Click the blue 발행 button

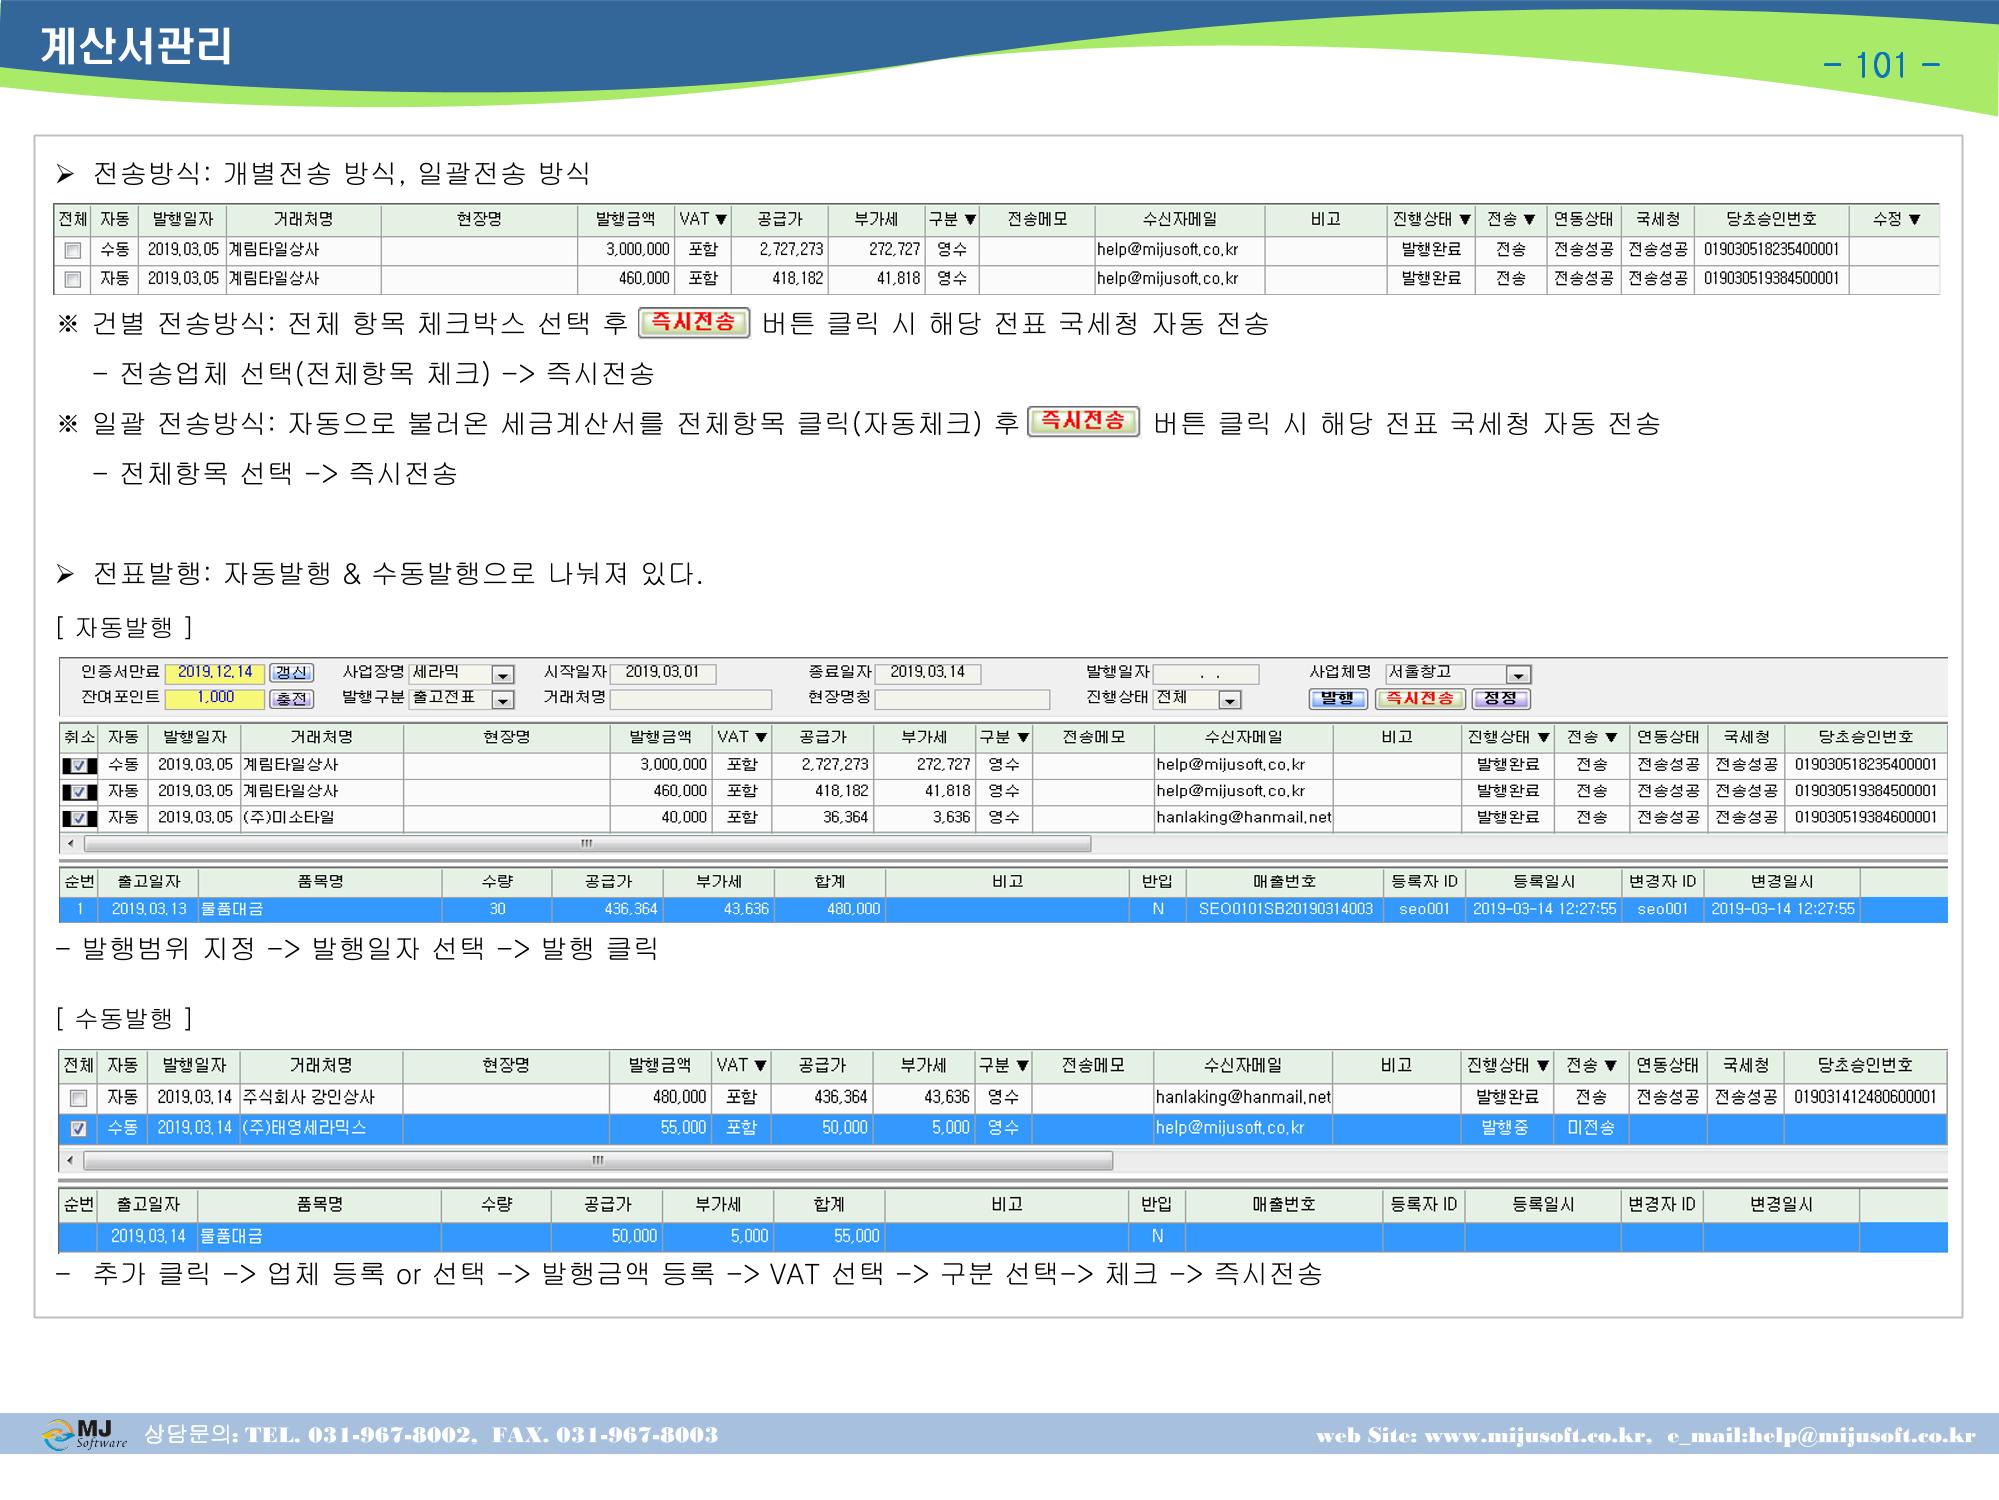point(1337,698)
